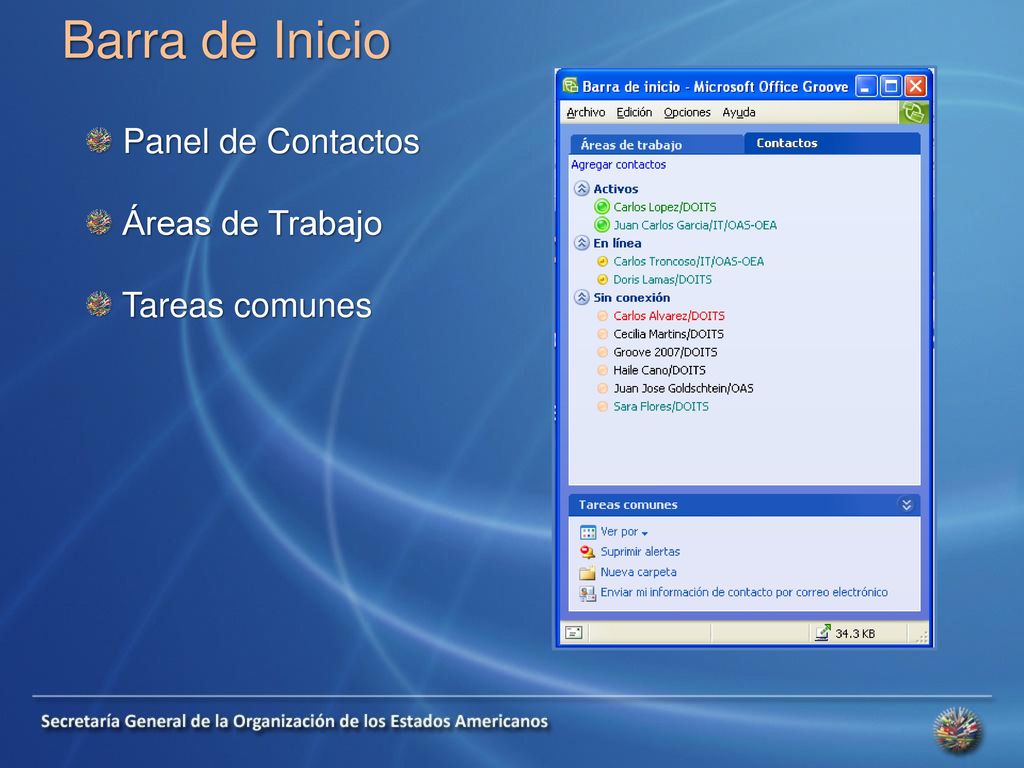Click offline status icon beside Cecilia Martins
This screenshot has height=768, width=1024.
[603, 334]
